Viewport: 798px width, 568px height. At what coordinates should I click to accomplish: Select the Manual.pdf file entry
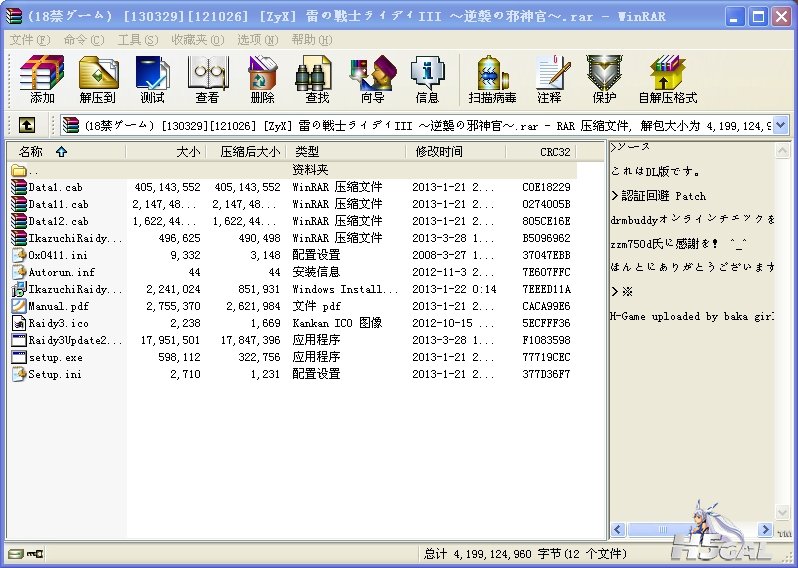57,306
